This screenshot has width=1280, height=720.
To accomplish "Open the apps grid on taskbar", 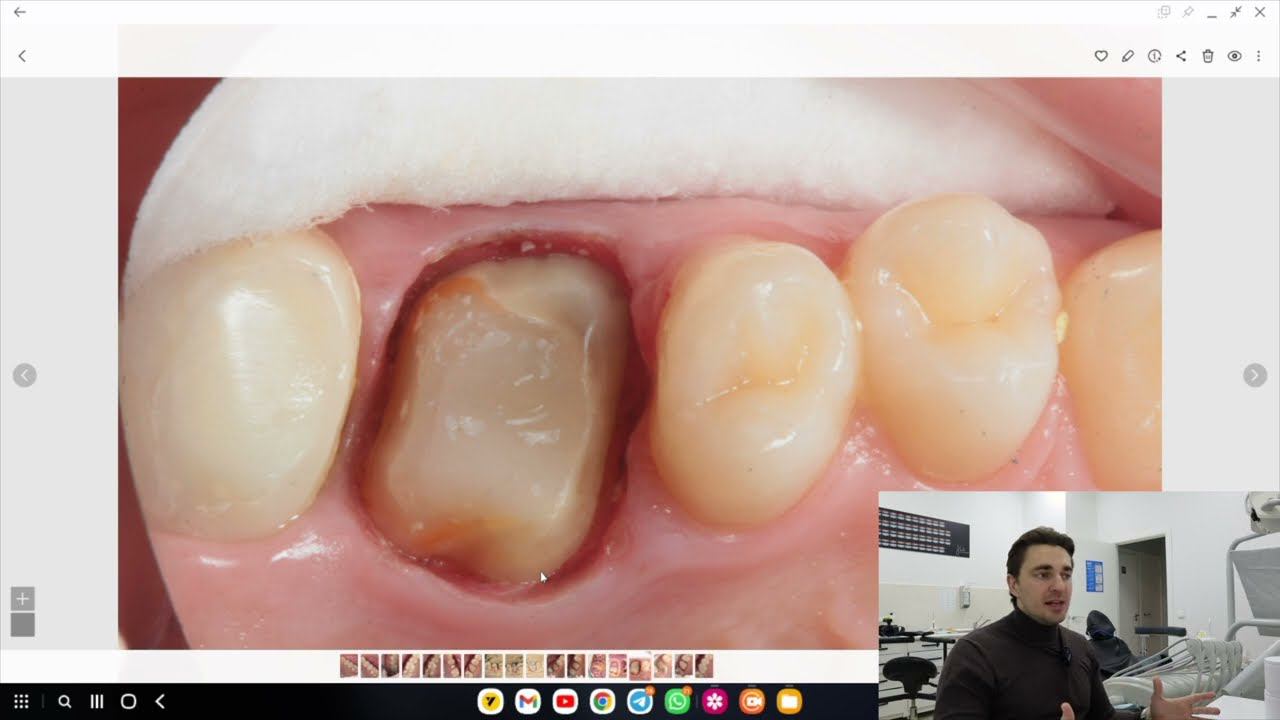I will (21, 702).
